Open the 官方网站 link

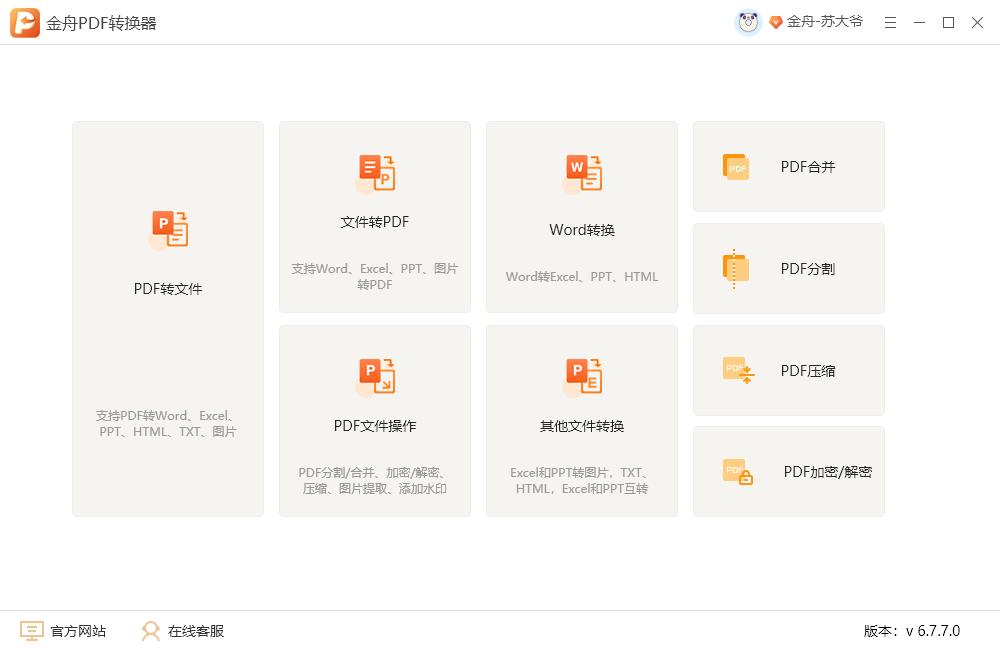(78, 631)
